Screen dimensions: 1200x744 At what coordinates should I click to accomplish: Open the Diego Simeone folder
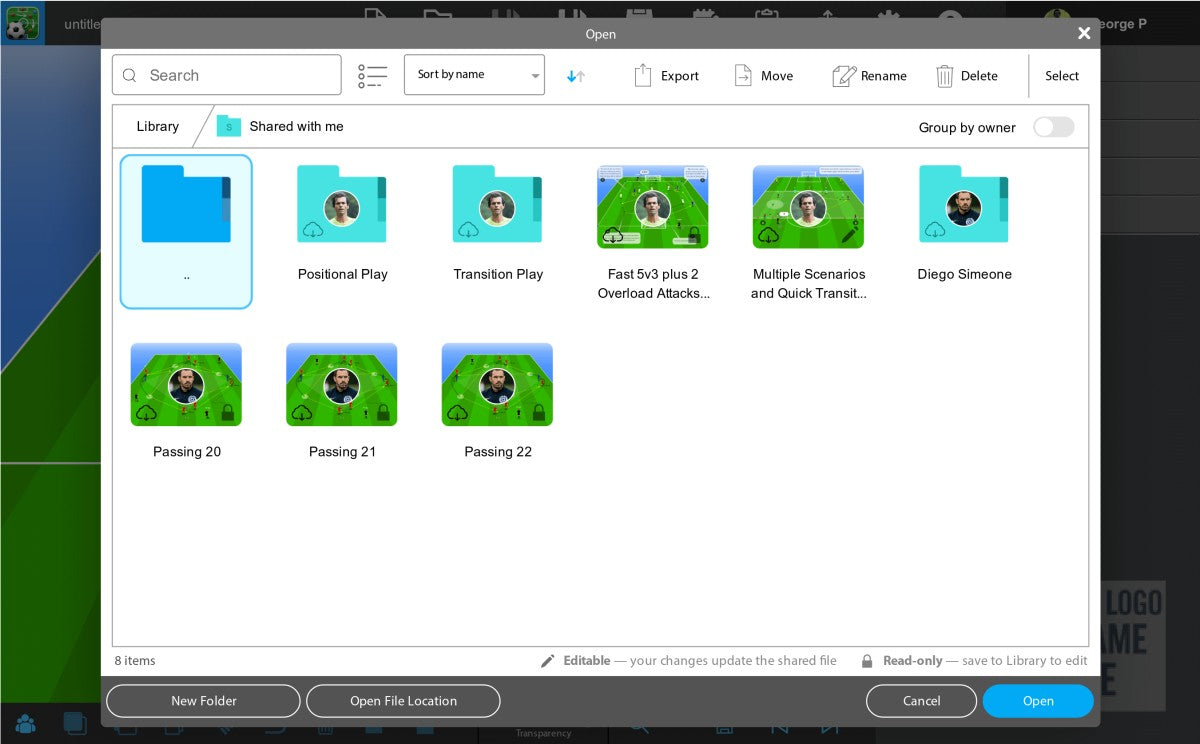point(964,207)
